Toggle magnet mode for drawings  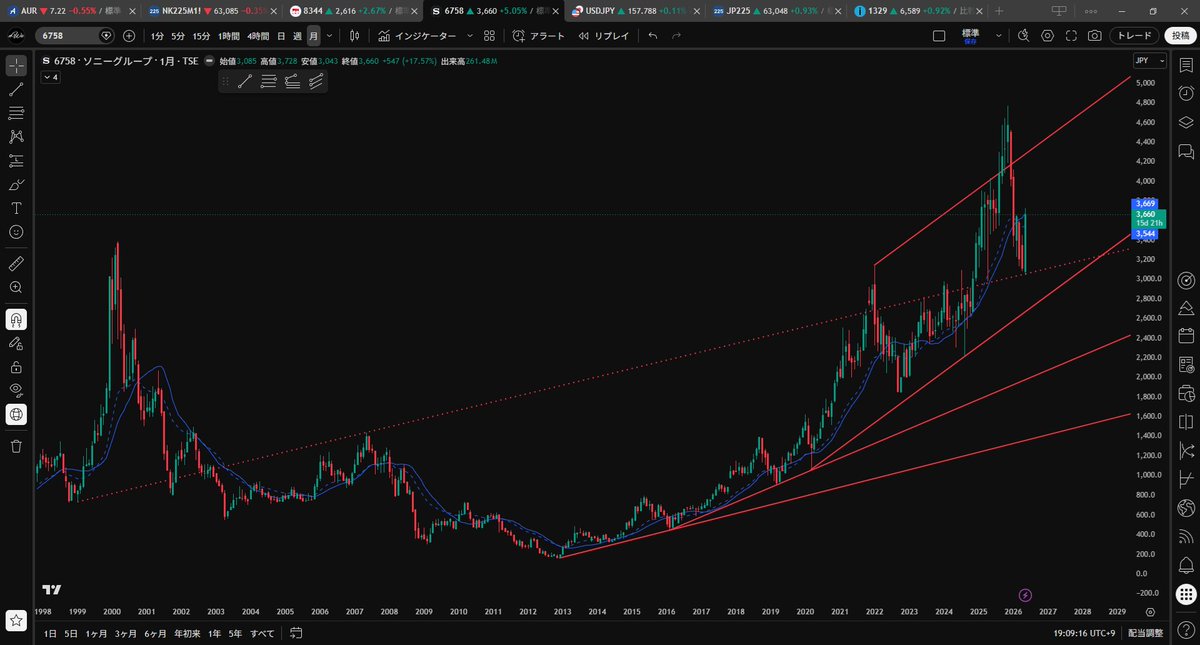(x=16, y=319)
